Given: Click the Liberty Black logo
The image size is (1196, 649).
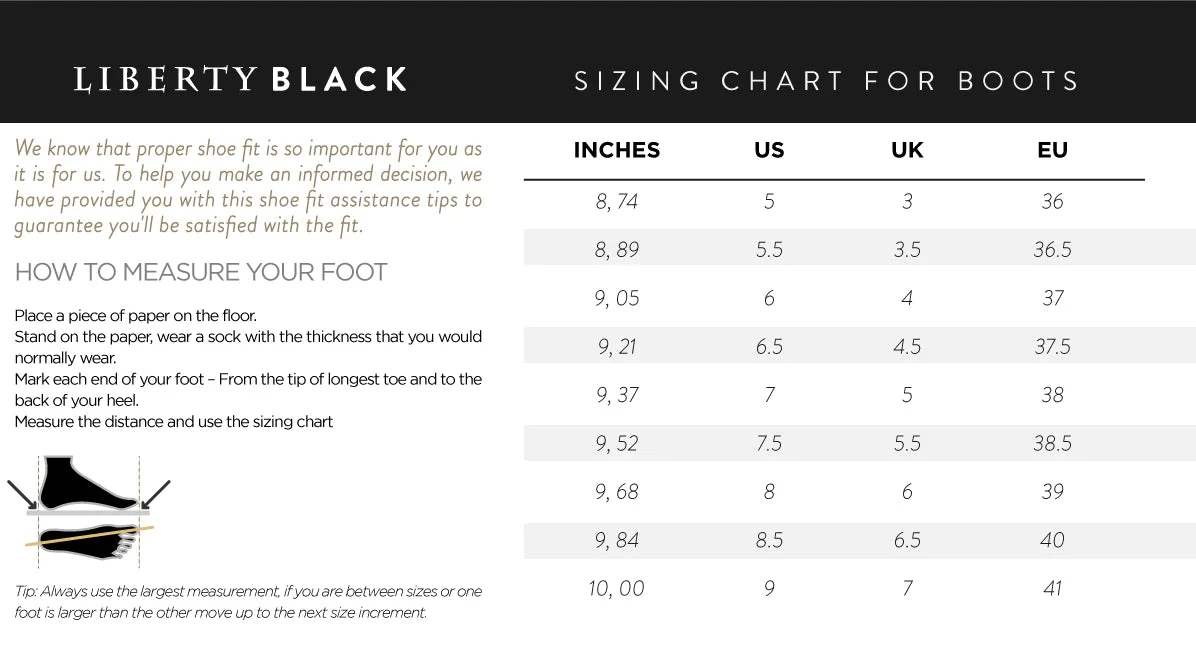Looking at the screenshot, I should coord(241,80).
